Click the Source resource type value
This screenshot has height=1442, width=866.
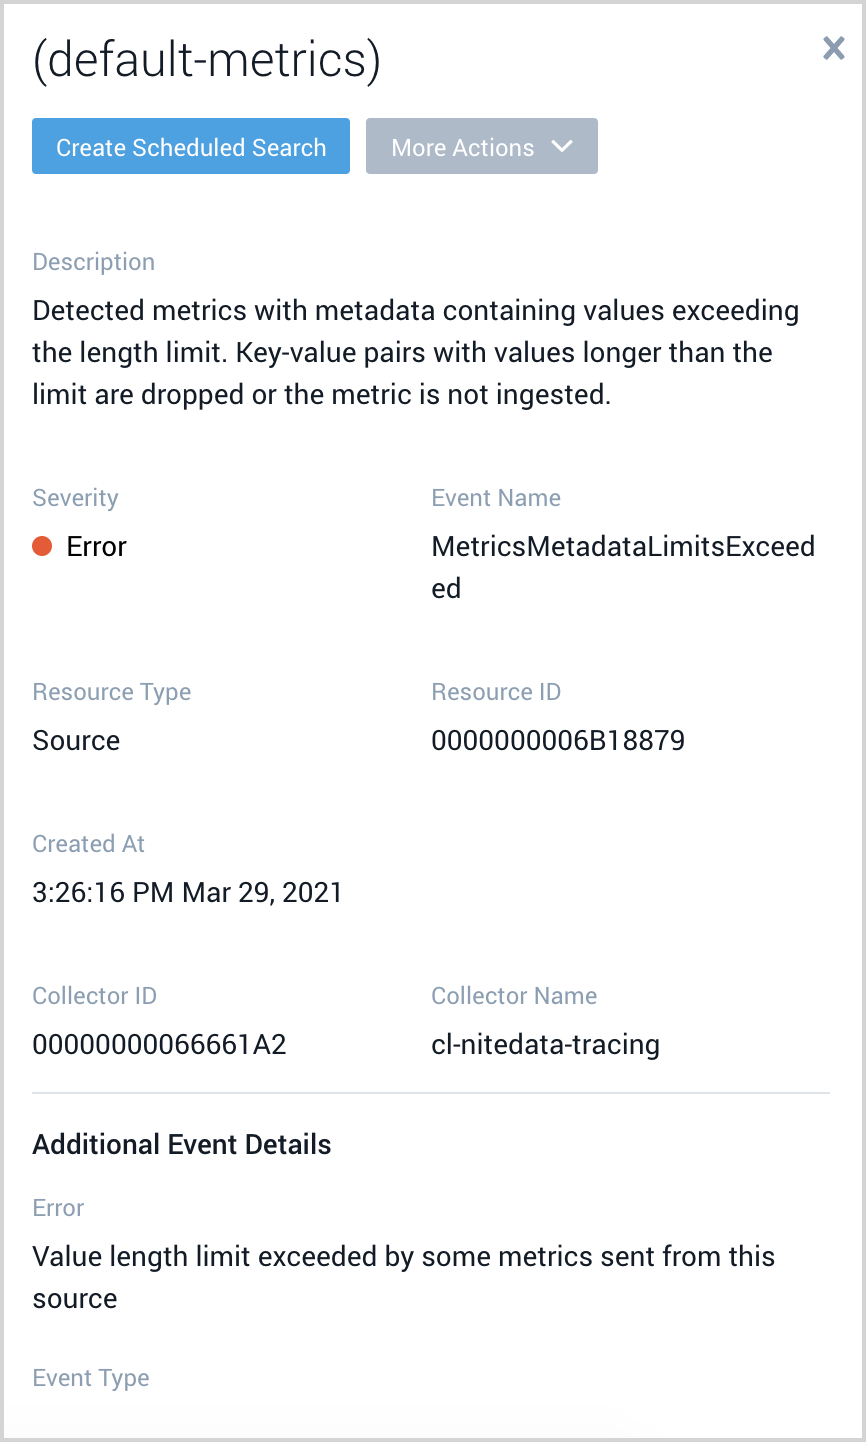point(75,740)
